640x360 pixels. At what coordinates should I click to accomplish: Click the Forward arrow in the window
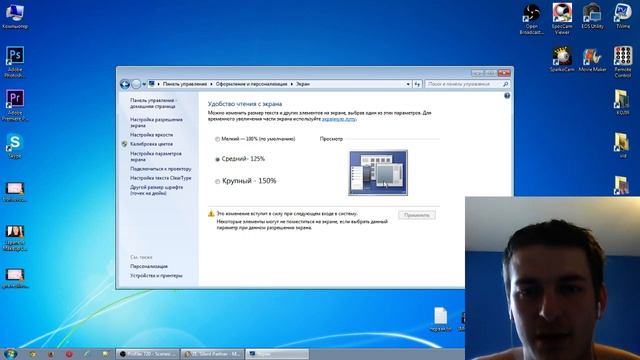coord(136,84)
